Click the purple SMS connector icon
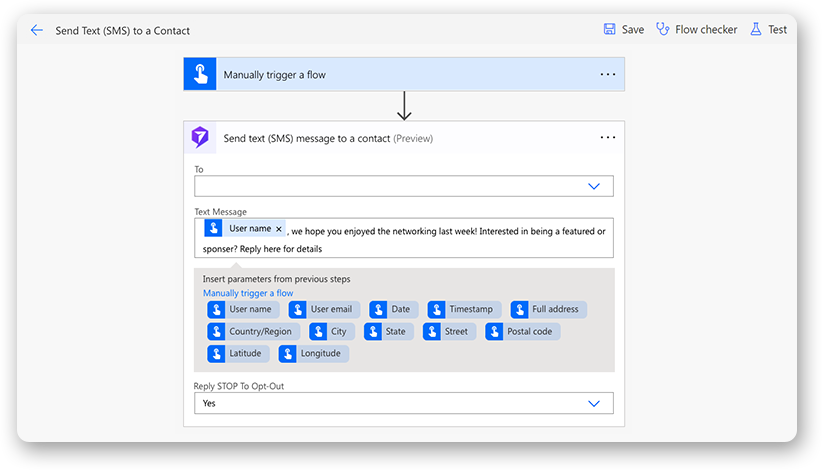822x470 pixels. pos(200,138)
